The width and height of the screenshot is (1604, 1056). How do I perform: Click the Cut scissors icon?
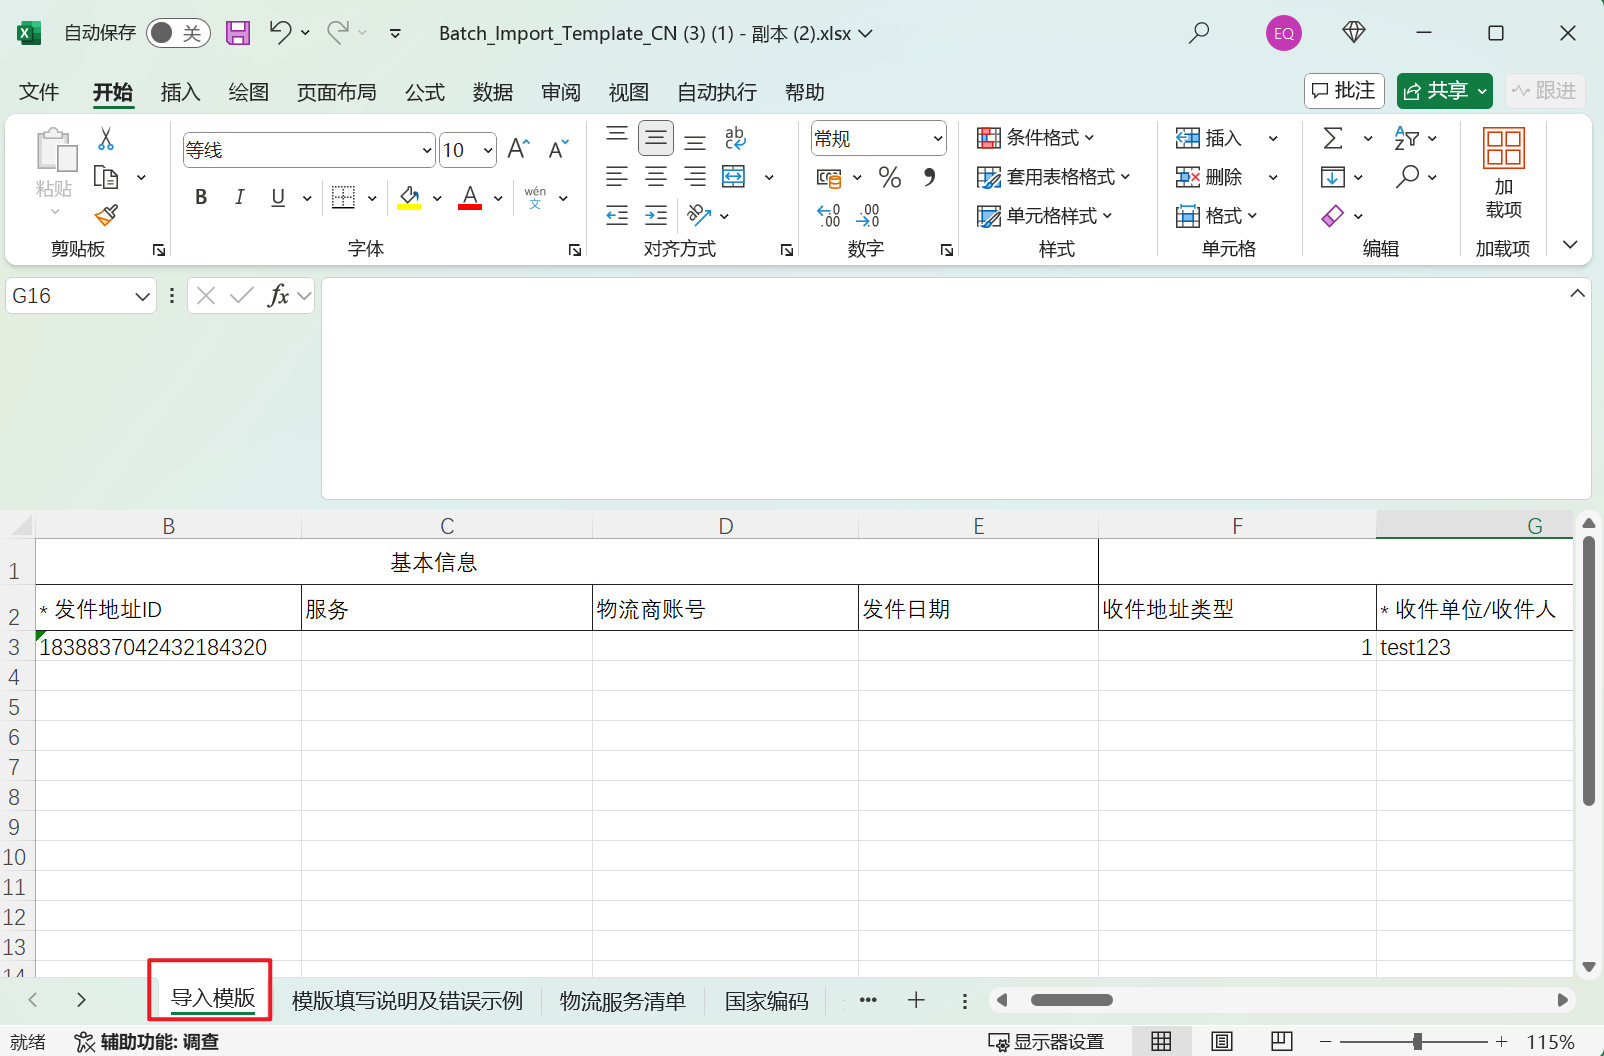point(106,139)
